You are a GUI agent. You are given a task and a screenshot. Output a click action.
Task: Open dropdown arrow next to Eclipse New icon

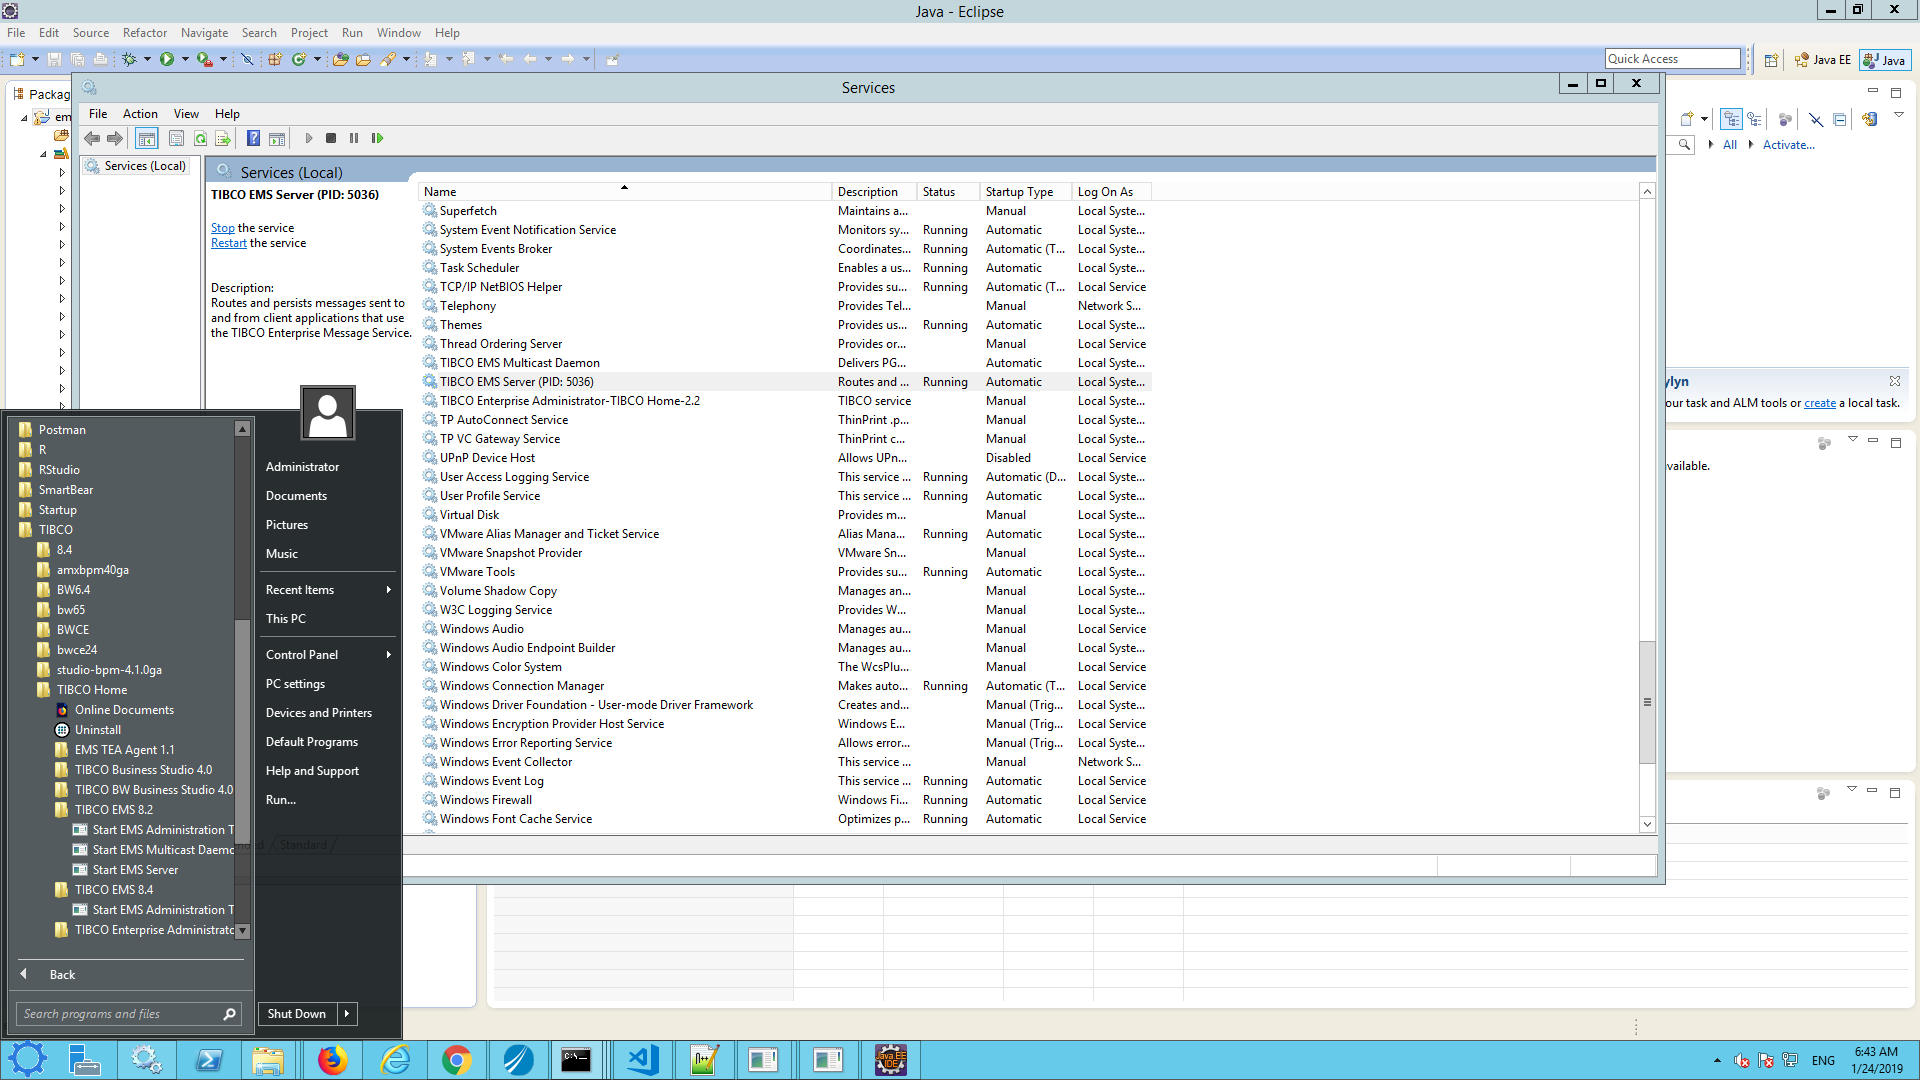click(x=35, y=60)
